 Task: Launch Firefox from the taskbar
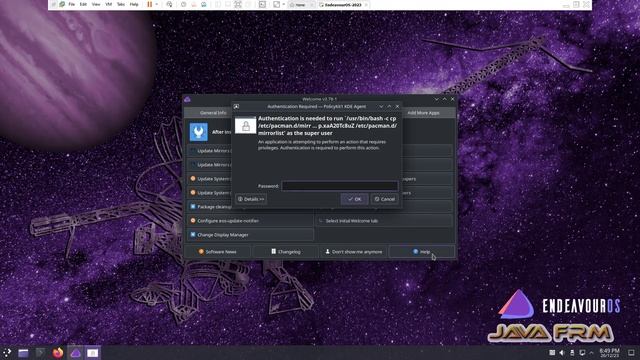pos(58,353)
